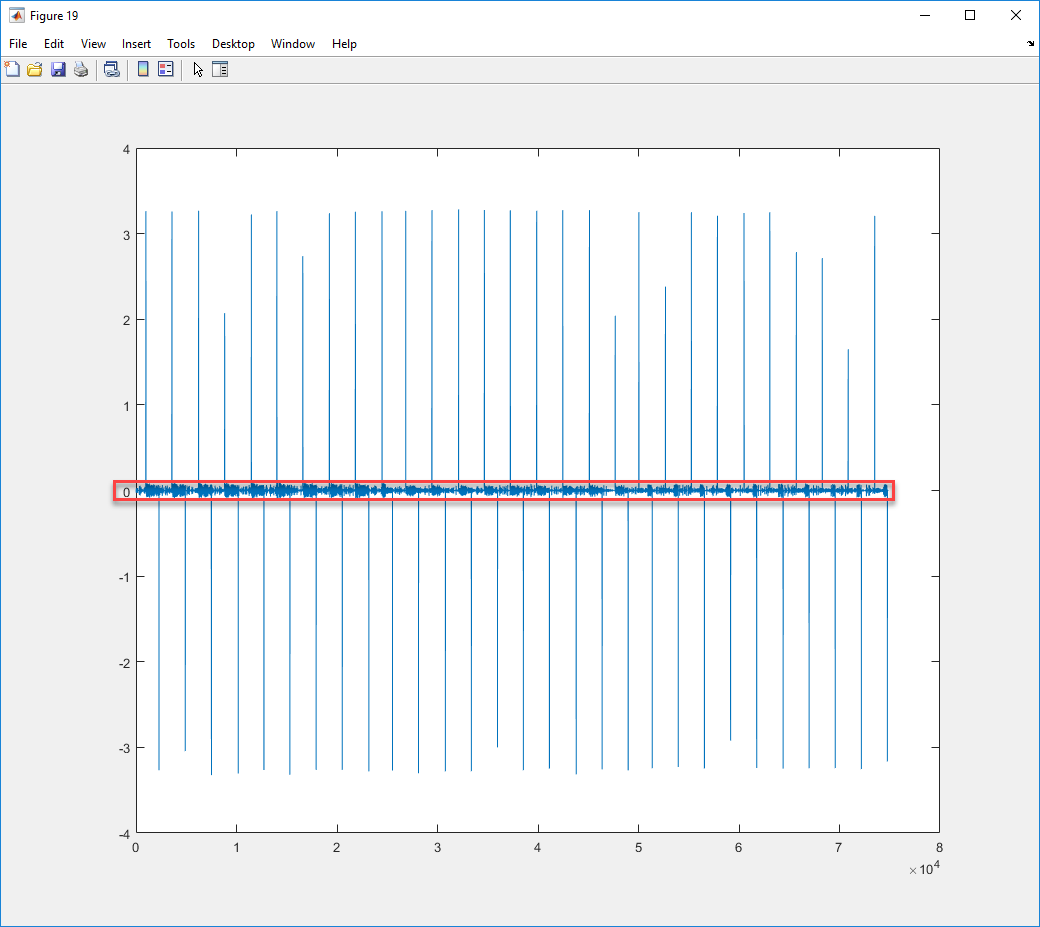Open the Desktop menu
Viewport: 1040px width, 927px height.
[233, 44]
